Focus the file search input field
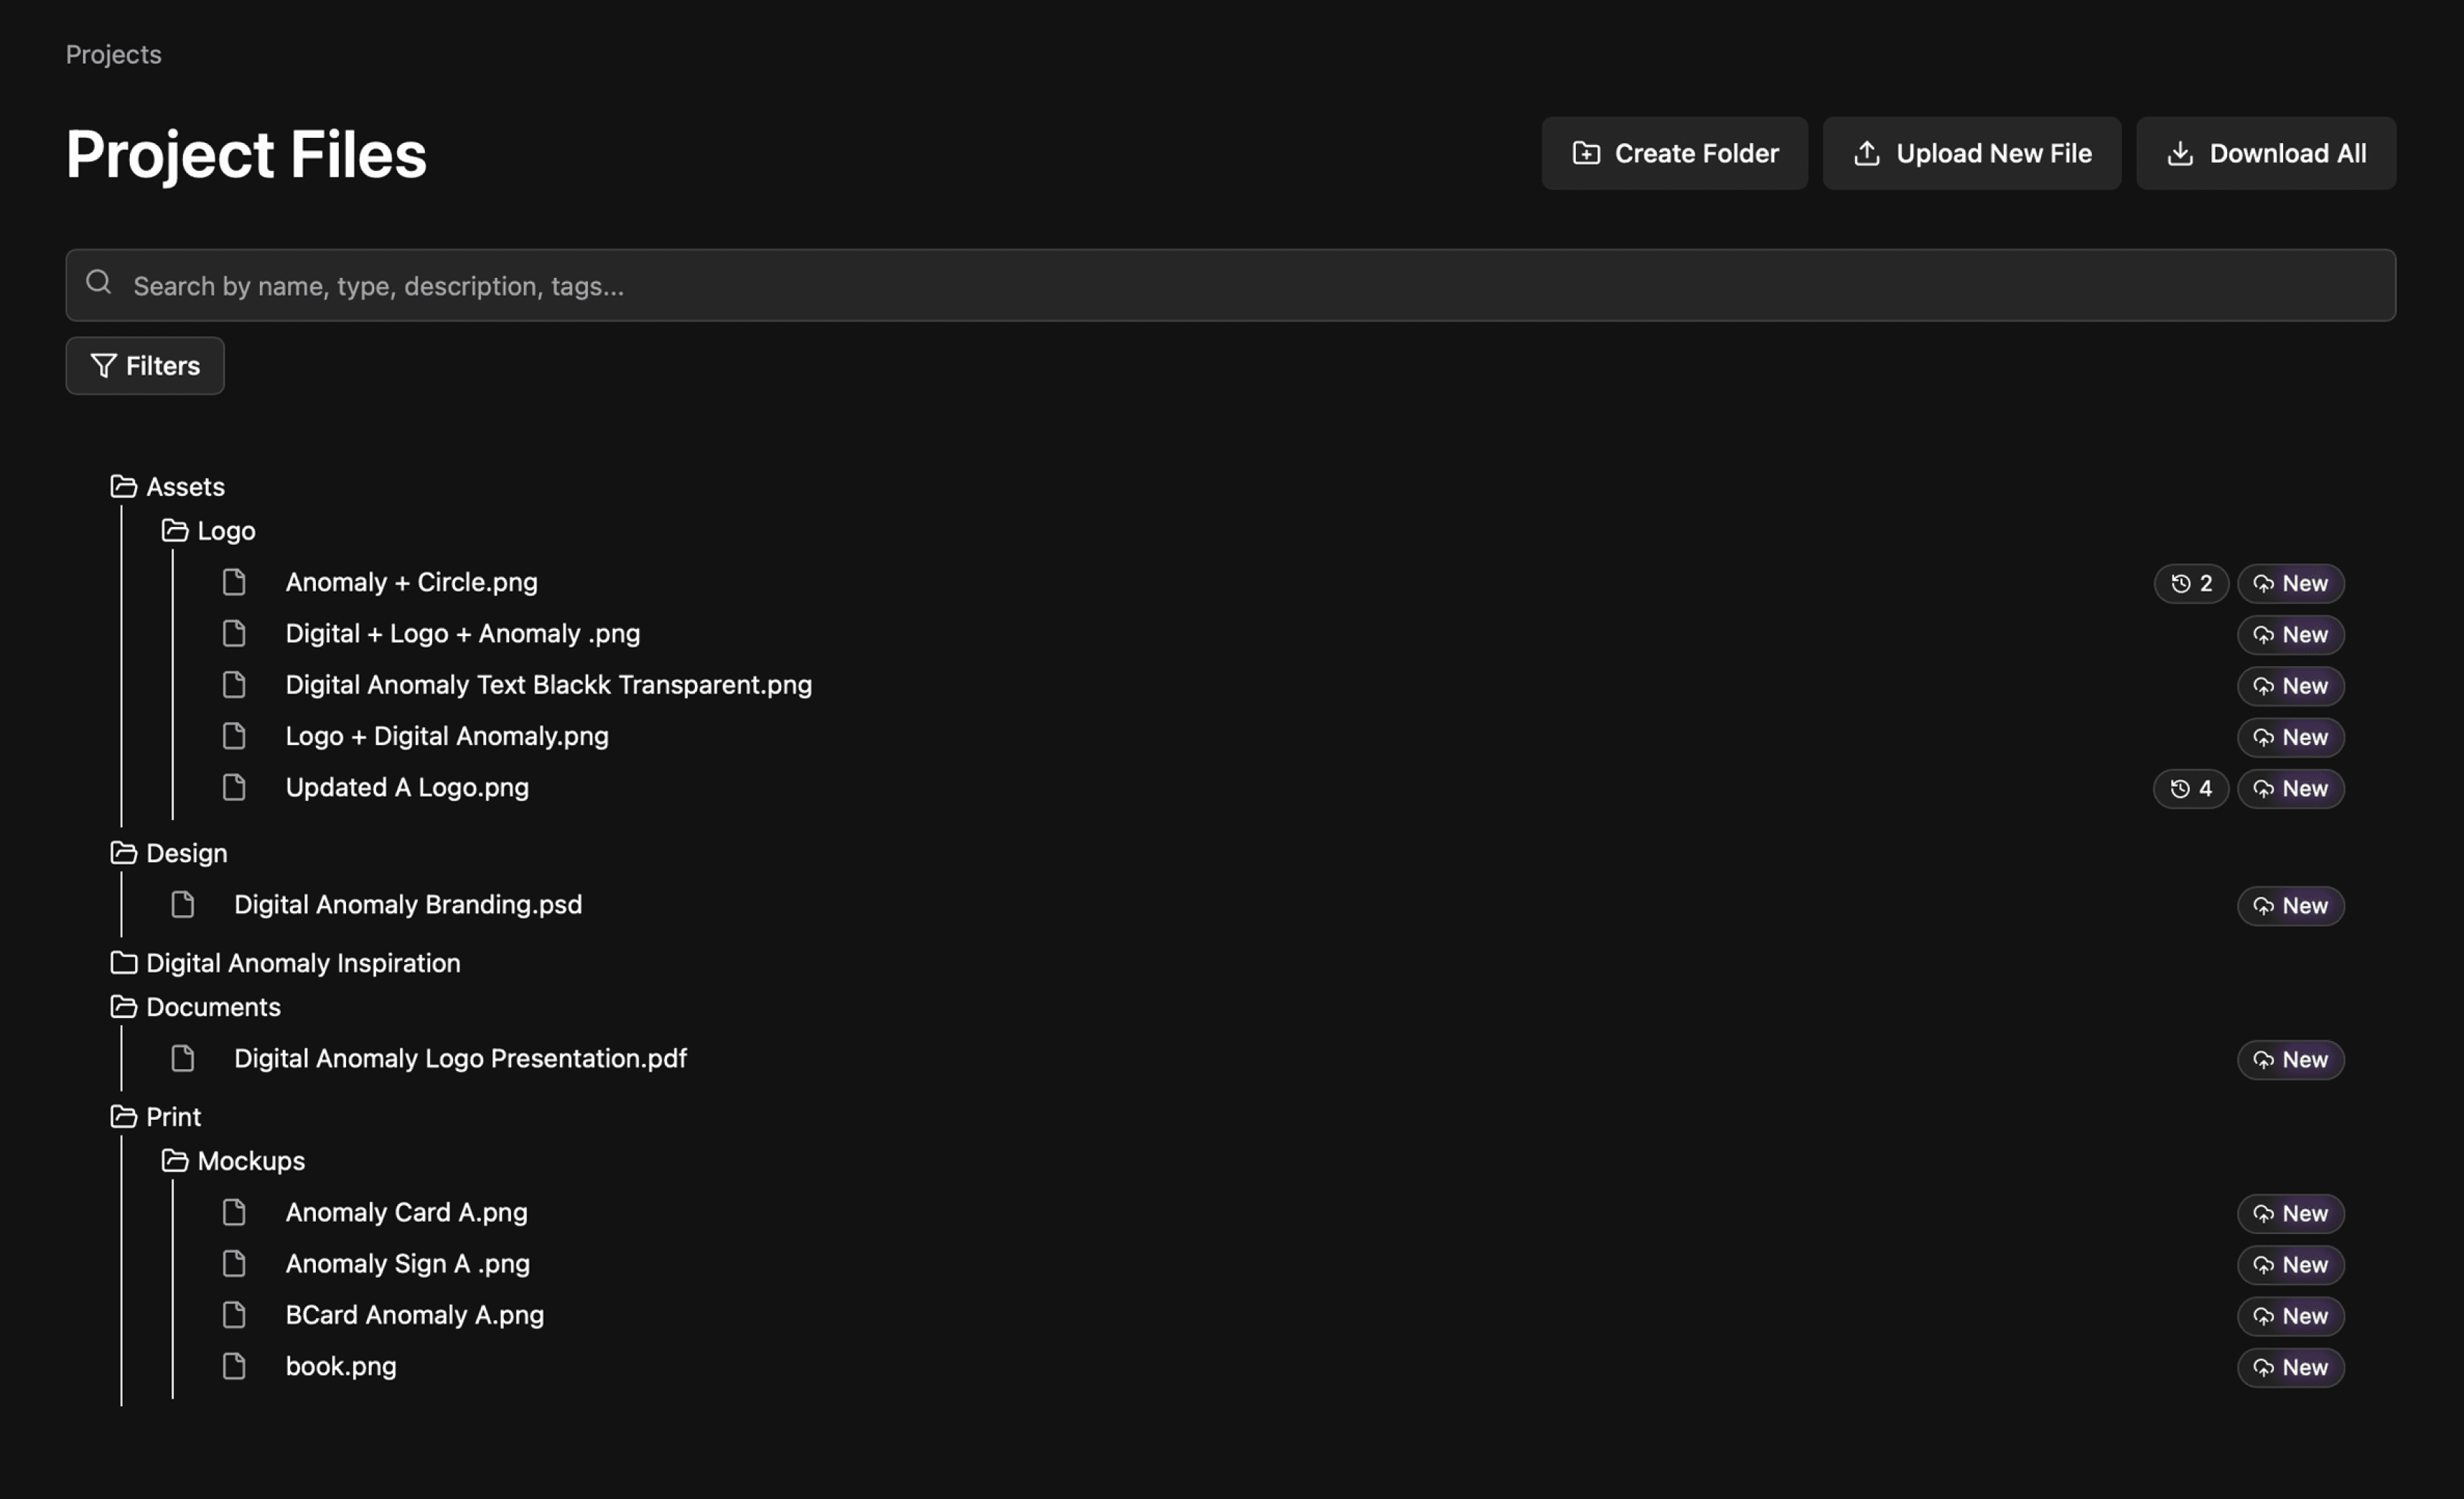2464x1499 pixels. pyautogui.click(x=1230, y=286)
